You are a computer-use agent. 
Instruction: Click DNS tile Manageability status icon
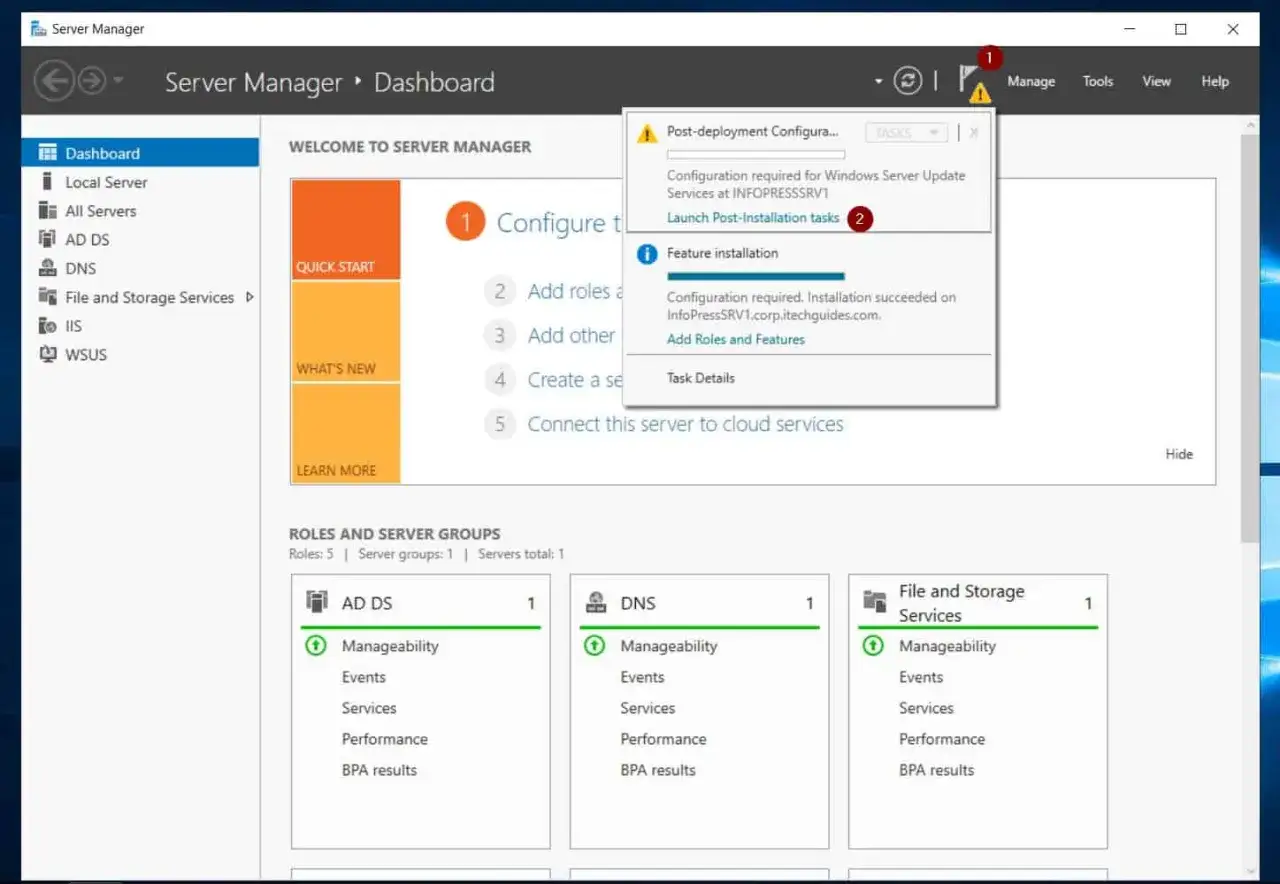[x=595, y=646]
